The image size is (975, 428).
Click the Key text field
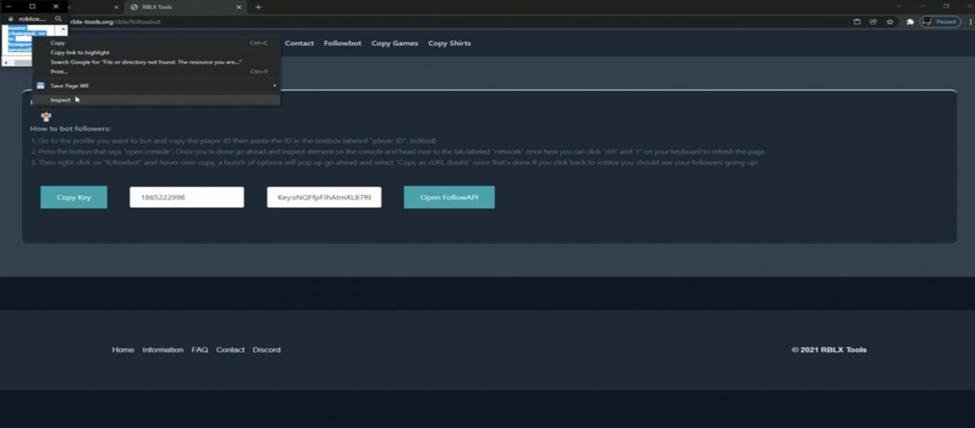point(324,198)
